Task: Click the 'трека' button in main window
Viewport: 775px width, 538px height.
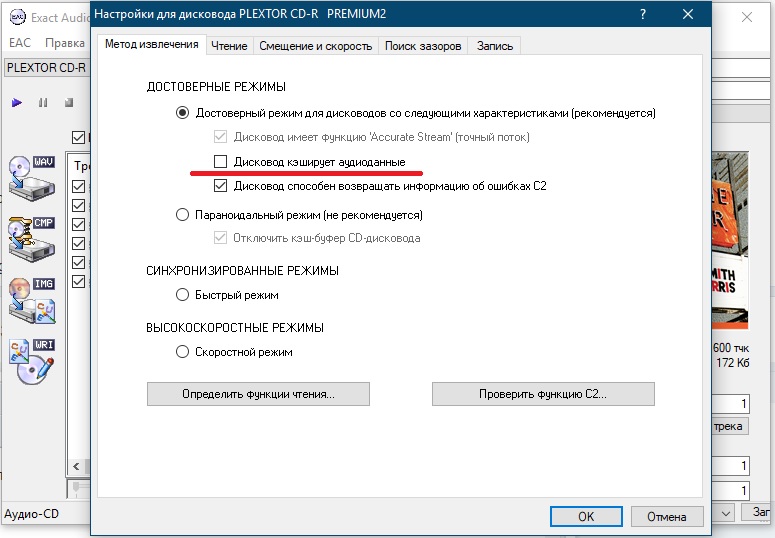Action: [730, 426]
